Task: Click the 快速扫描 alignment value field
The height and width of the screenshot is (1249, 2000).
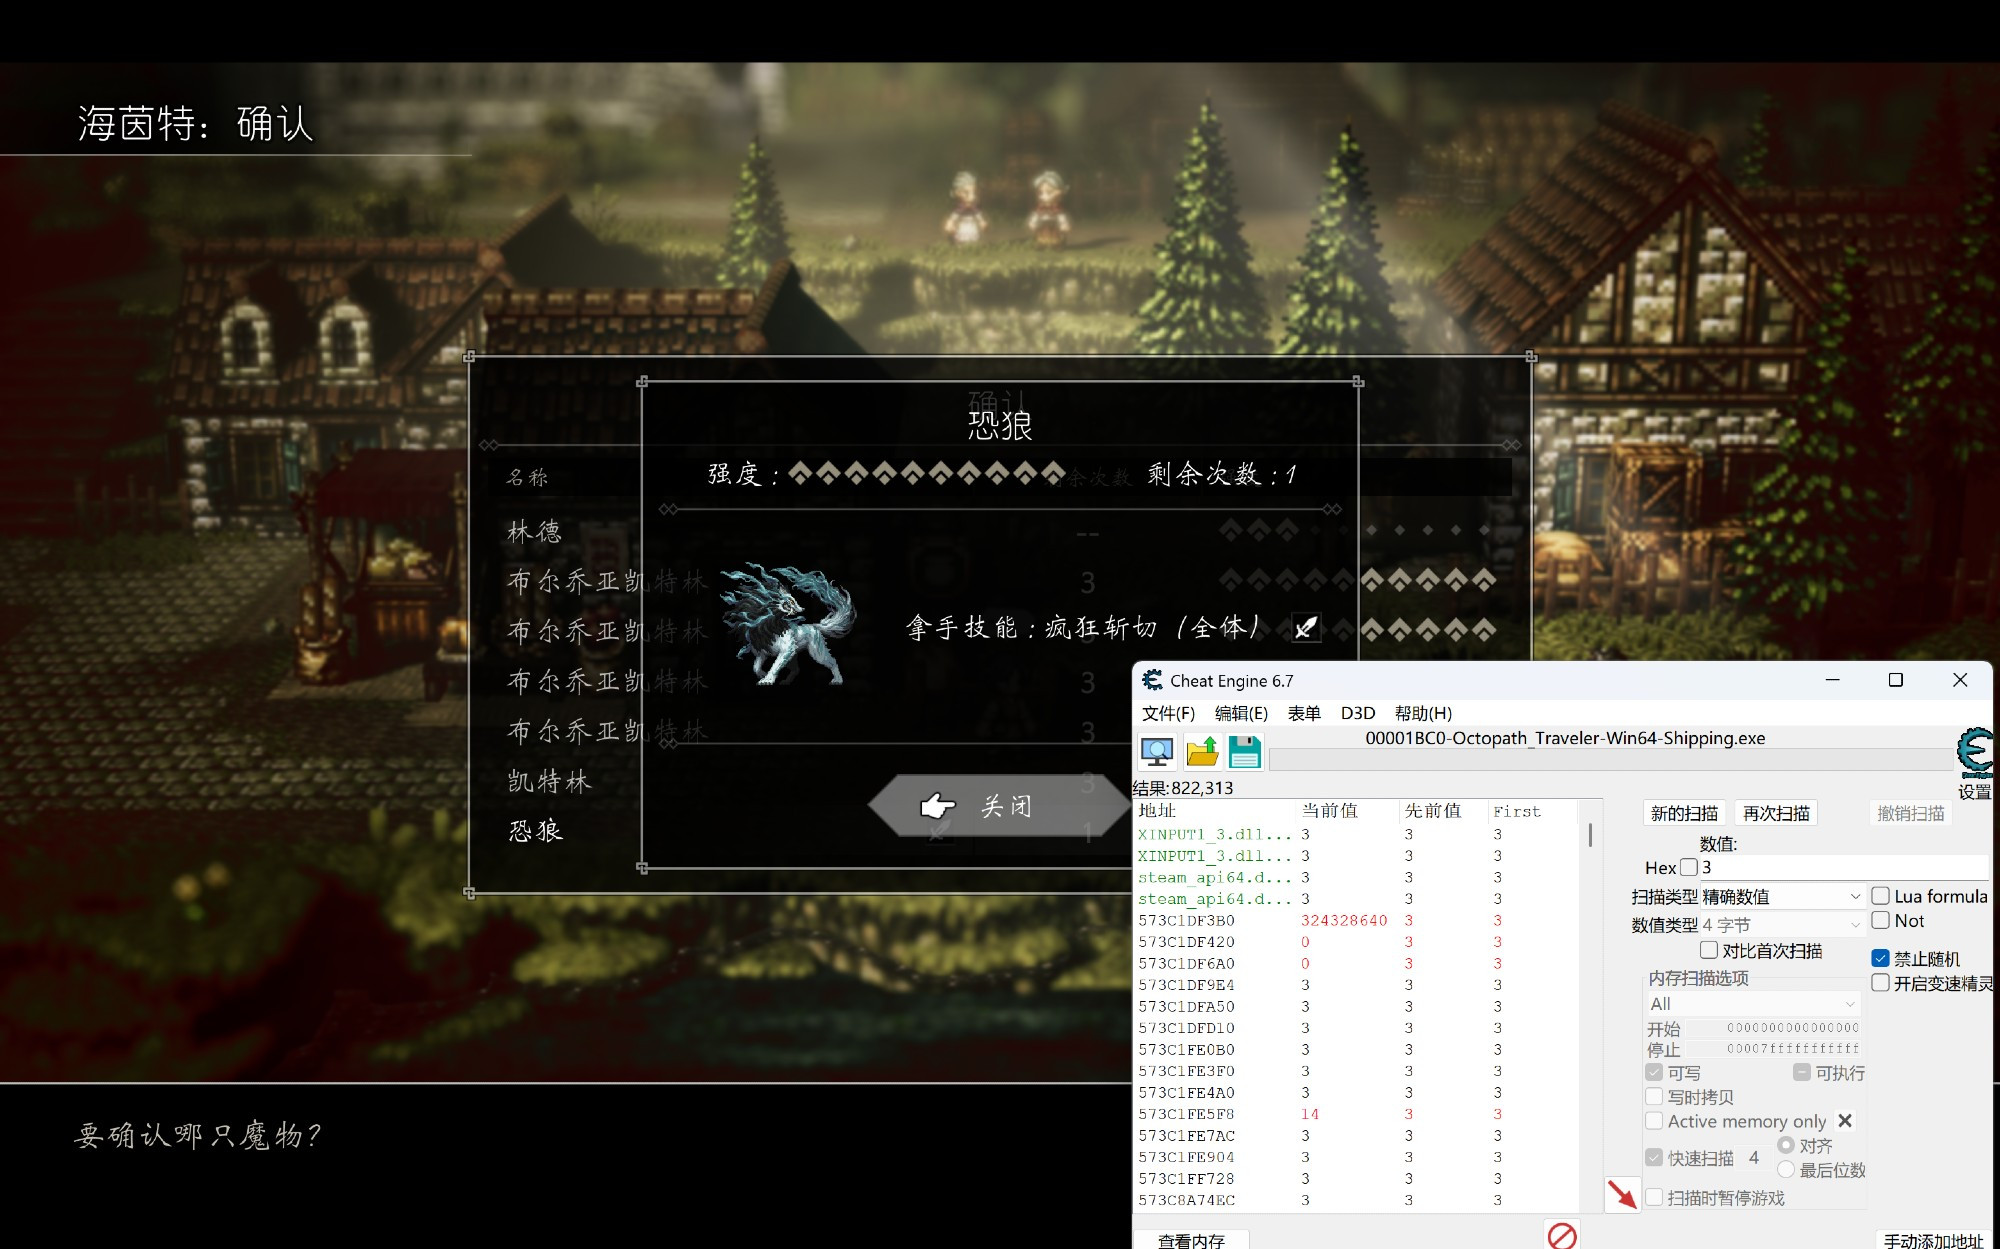Action: [x=1754, y=1157]
